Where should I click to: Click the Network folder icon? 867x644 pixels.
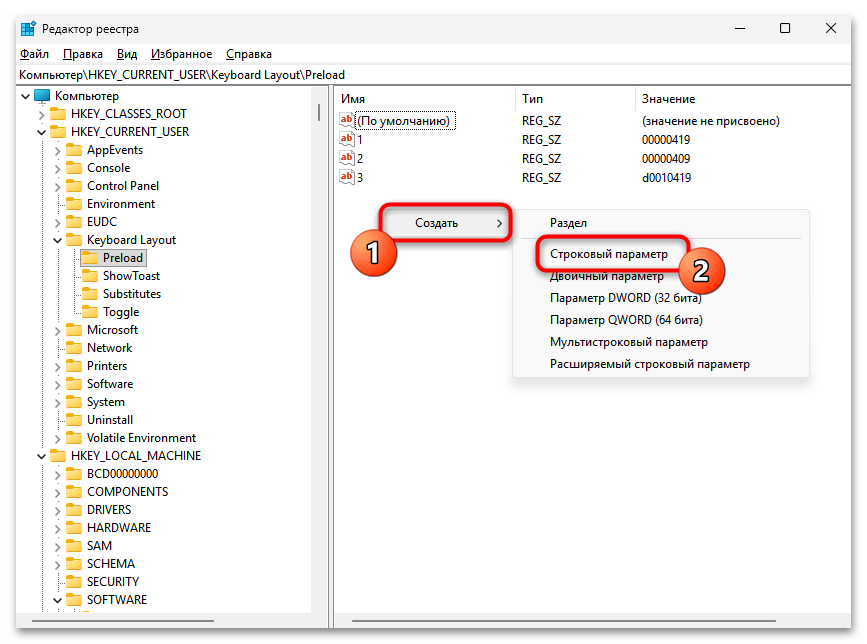click(74, 348)
